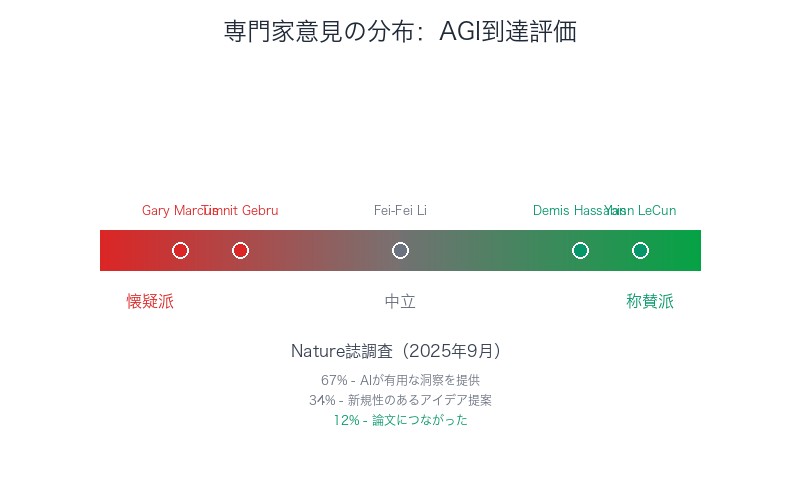Viewport: 800px width, 500px height.
Task: Click the chart title 専門家意見の分布
Action: [400, 32]
